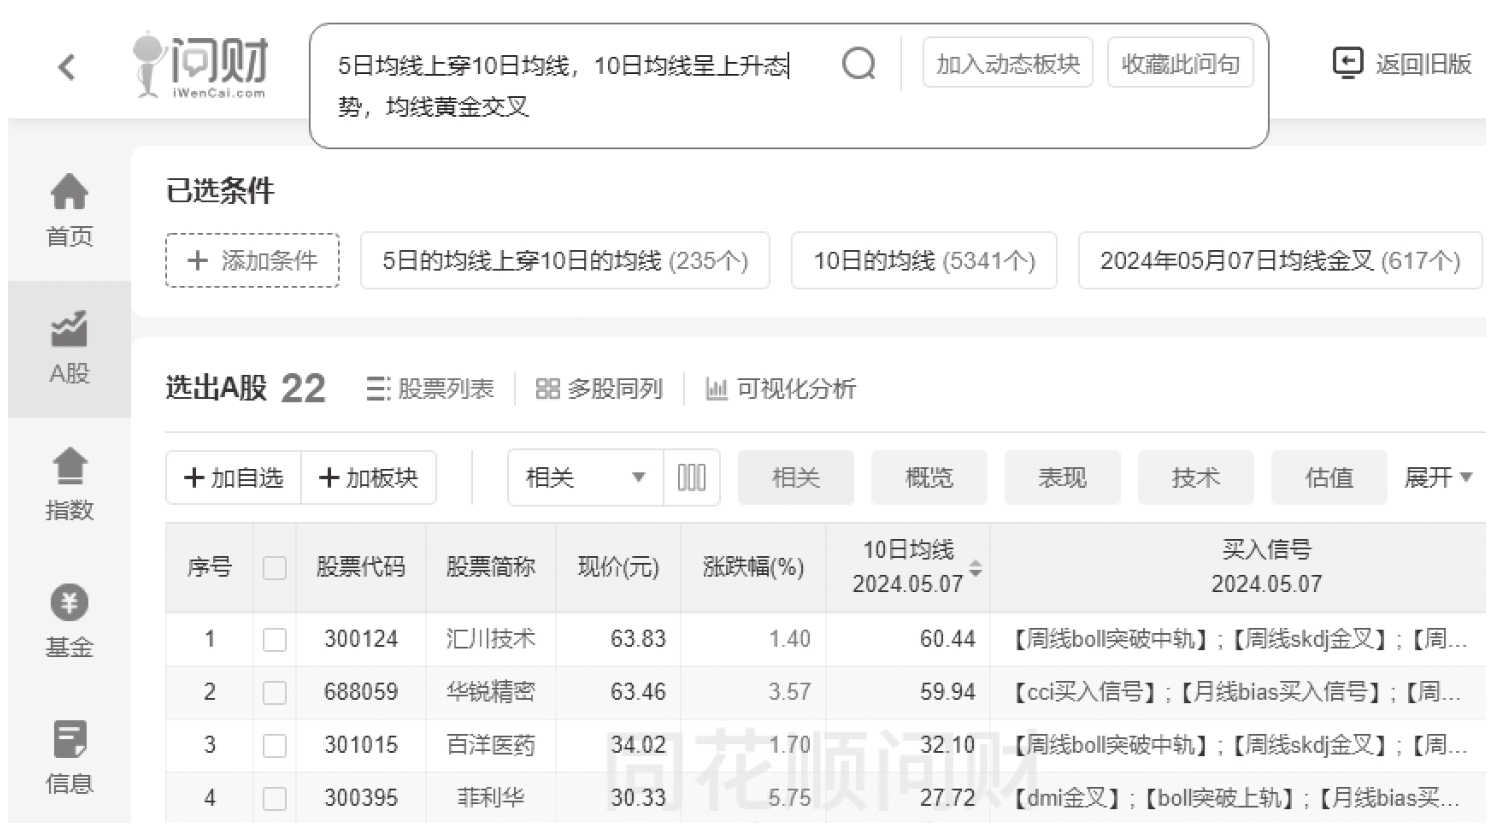Check the box for 汇川技术 row

coord(274,639)
